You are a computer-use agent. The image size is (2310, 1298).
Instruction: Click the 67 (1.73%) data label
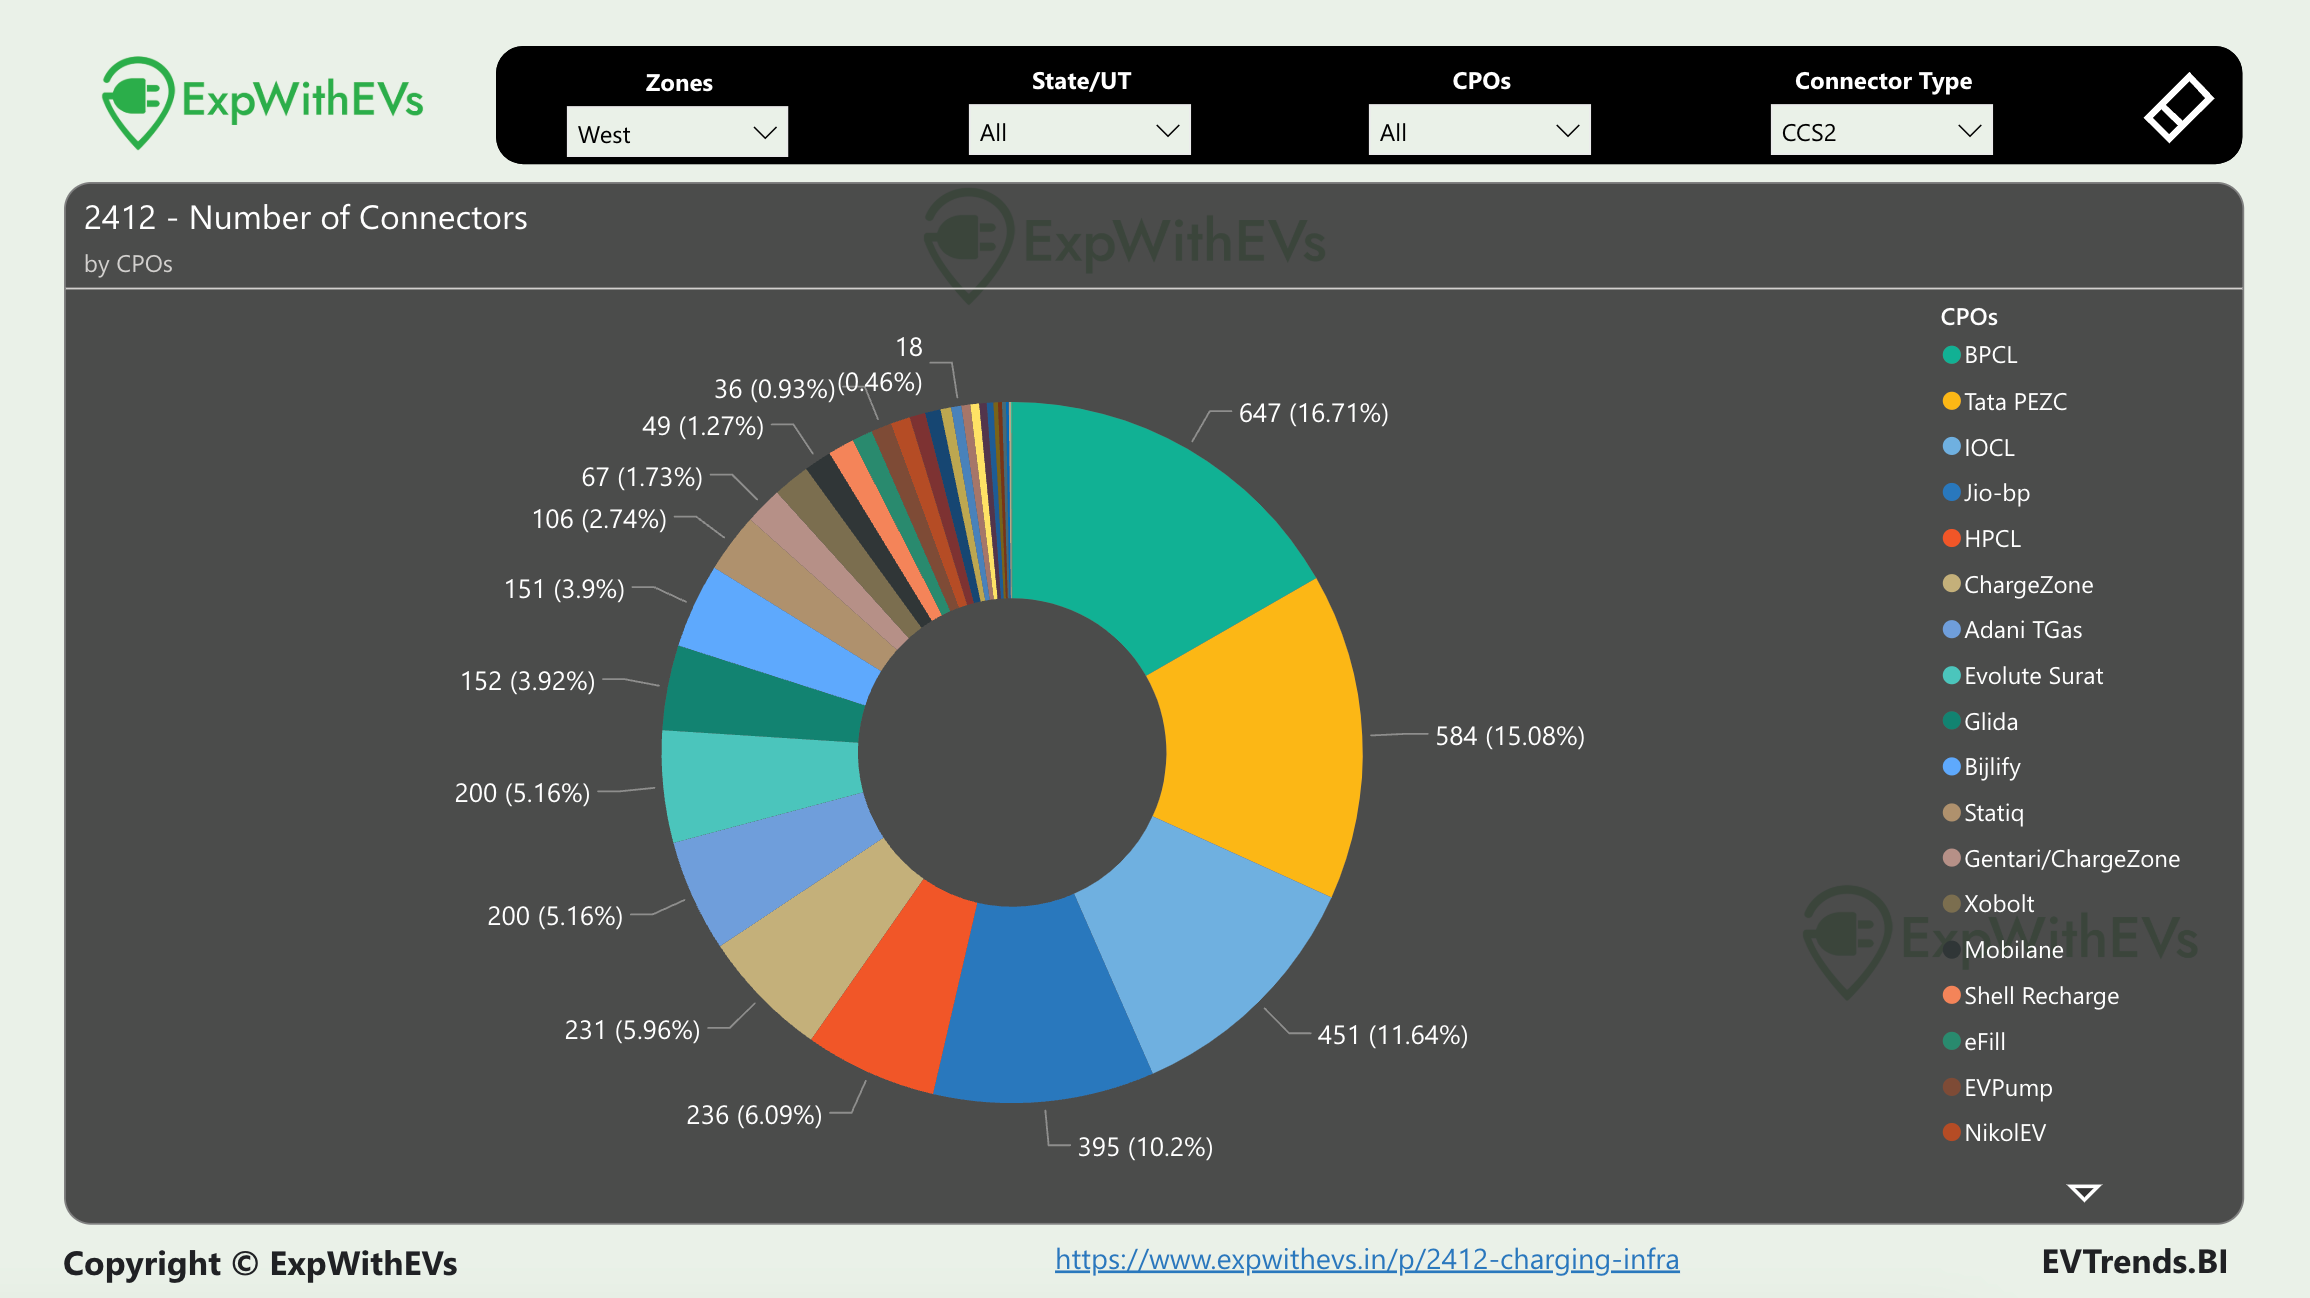pos(642,477)
